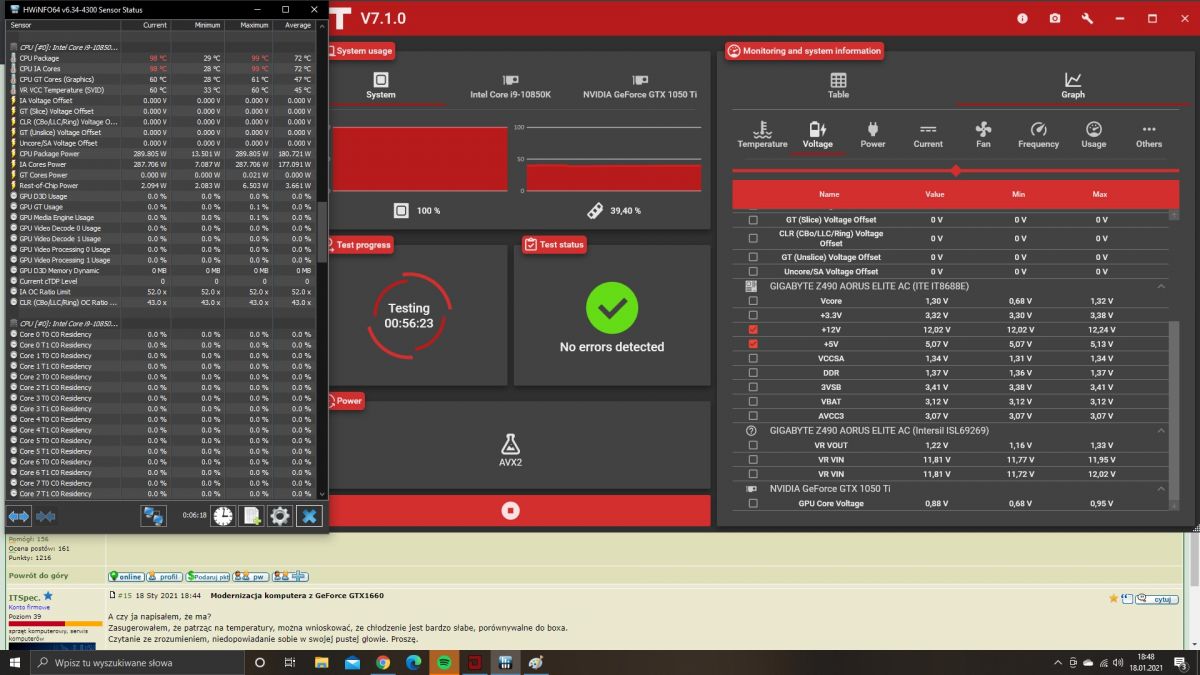Open Task View on the taskbar
The height and width of the screenshot is (675, 1200).
click(290, 662)
